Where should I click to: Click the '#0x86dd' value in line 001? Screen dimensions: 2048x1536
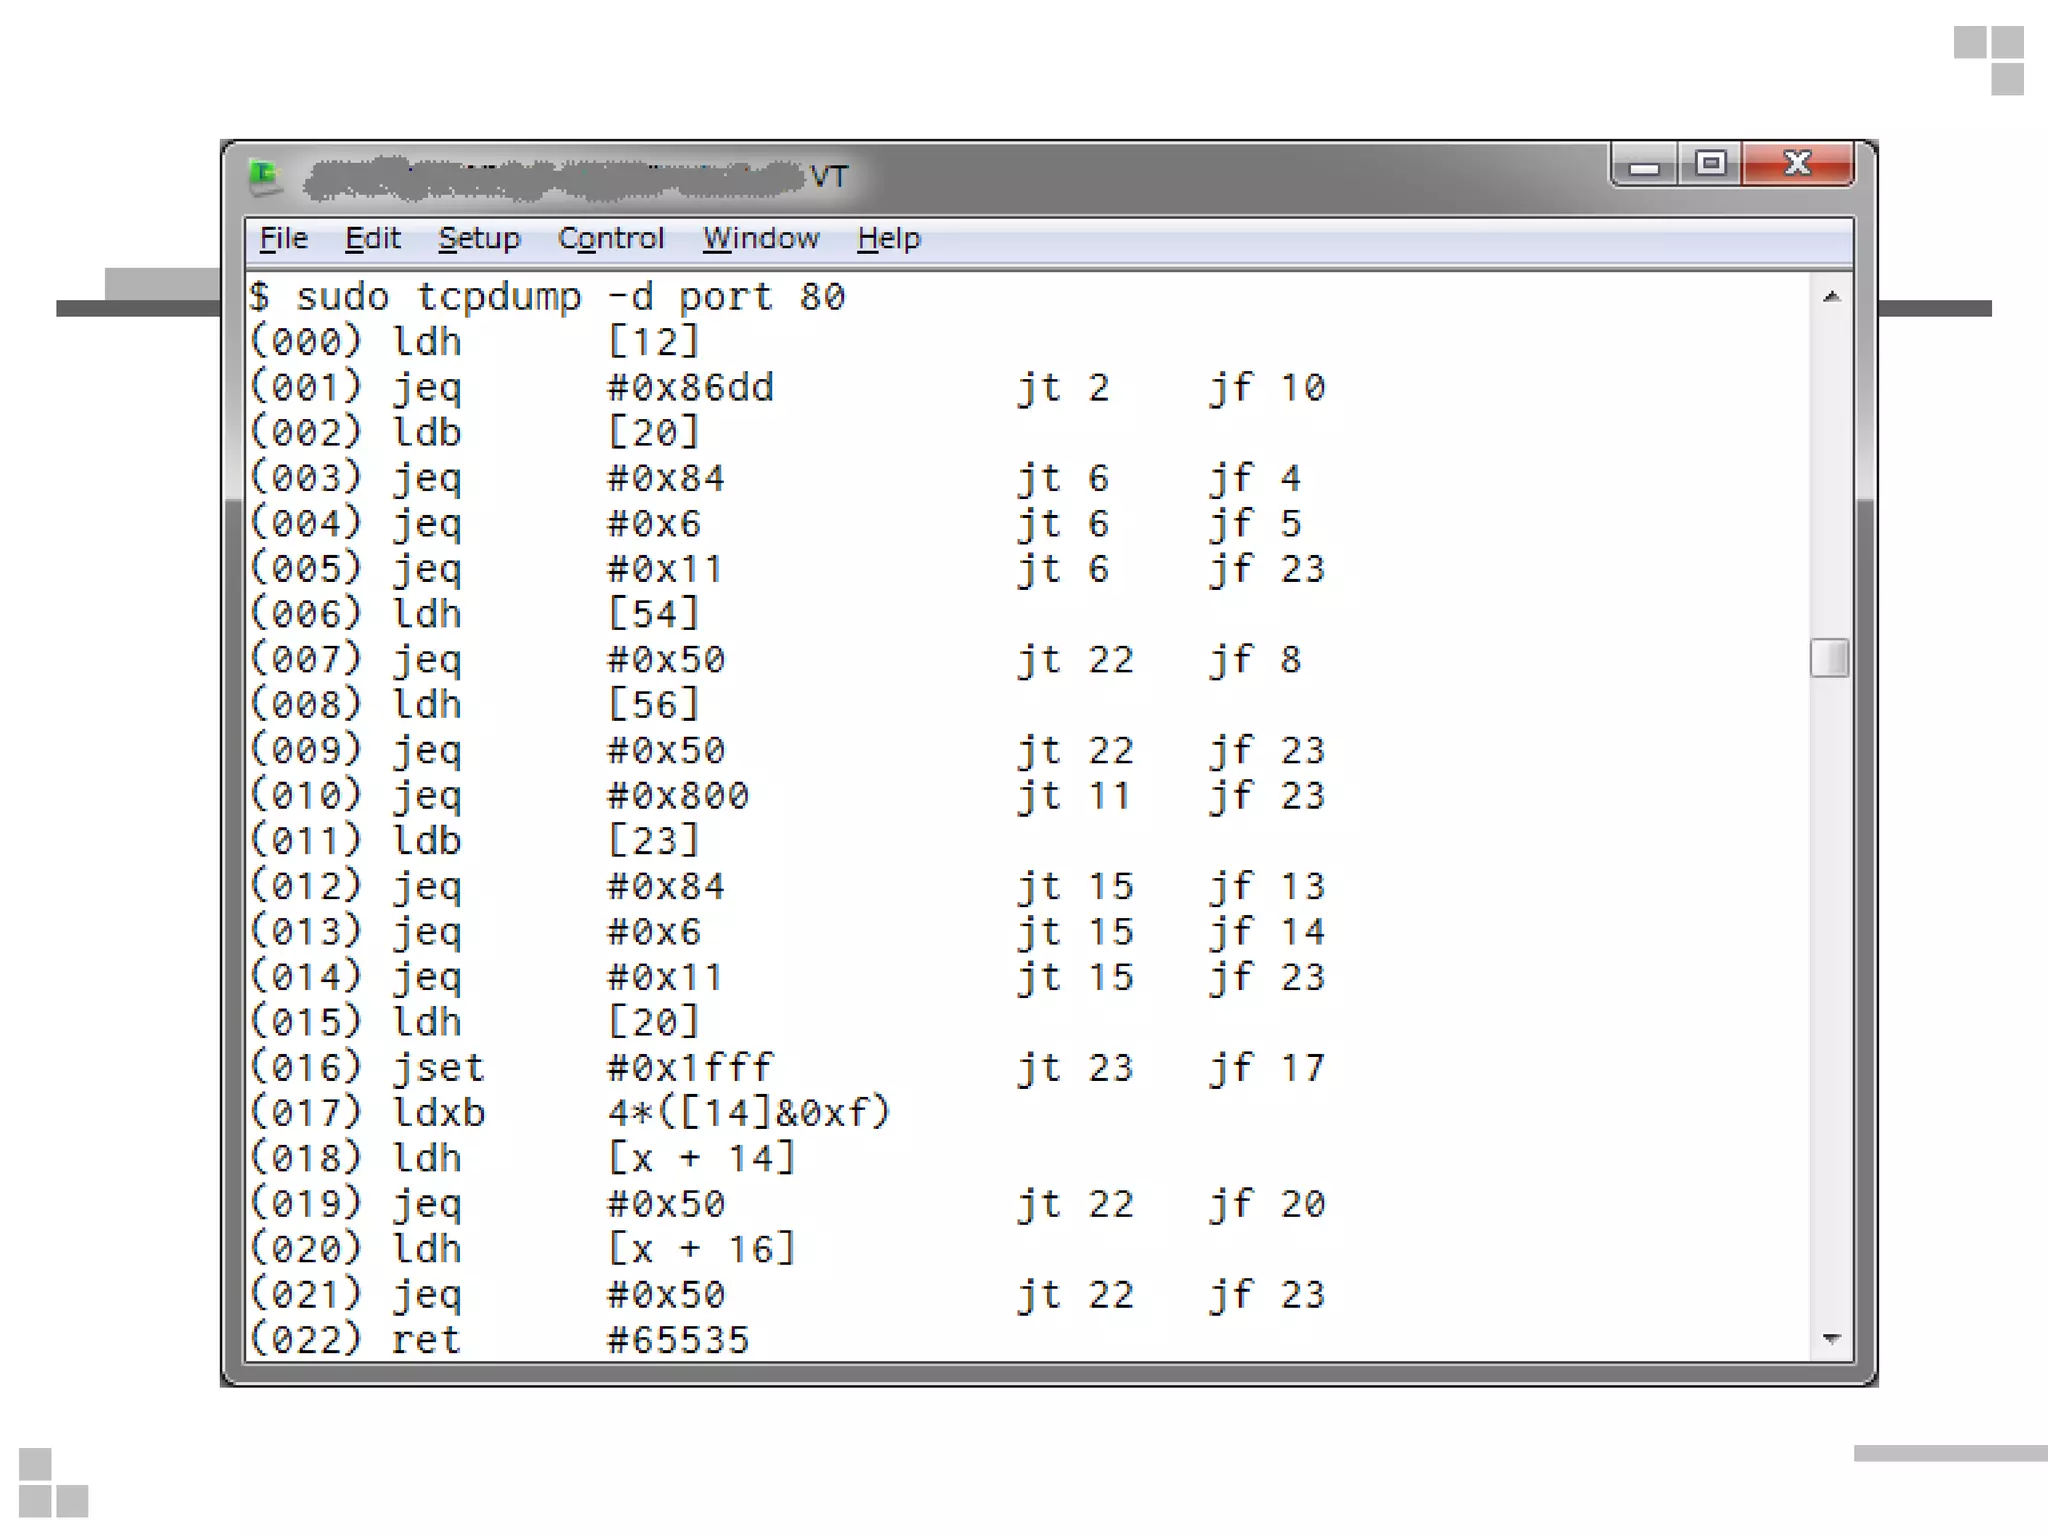[690, 388]
